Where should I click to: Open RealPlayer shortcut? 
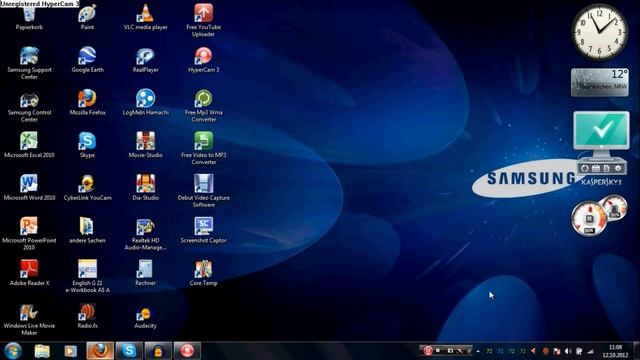[145, 60]
